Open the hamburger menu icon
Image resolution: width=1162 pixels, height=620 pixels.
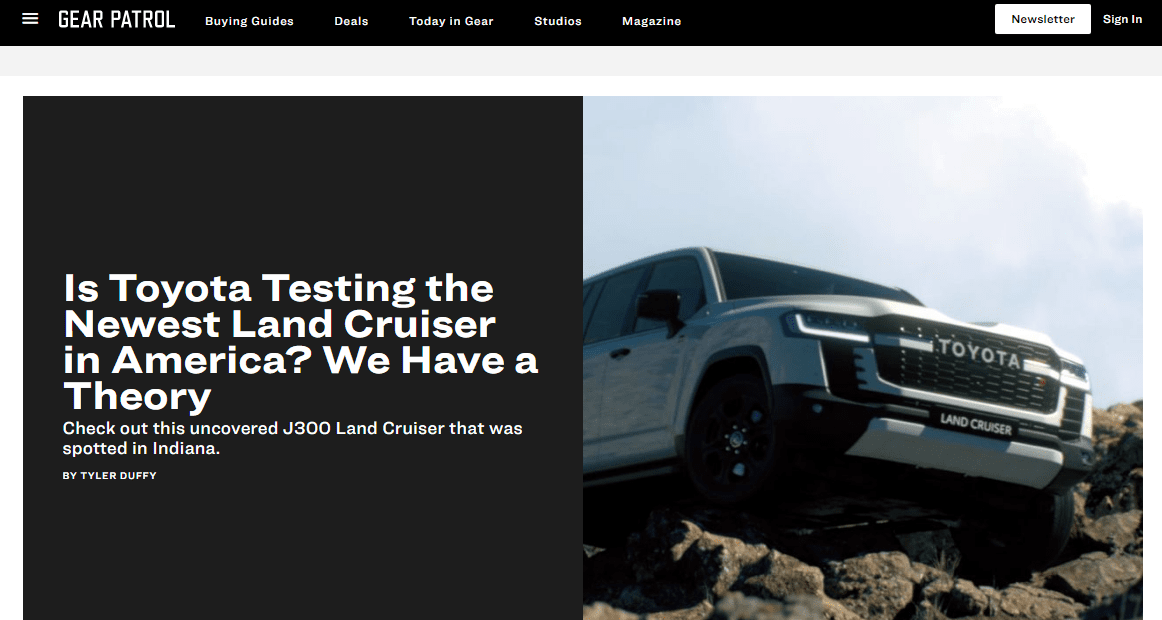[30, 19]
